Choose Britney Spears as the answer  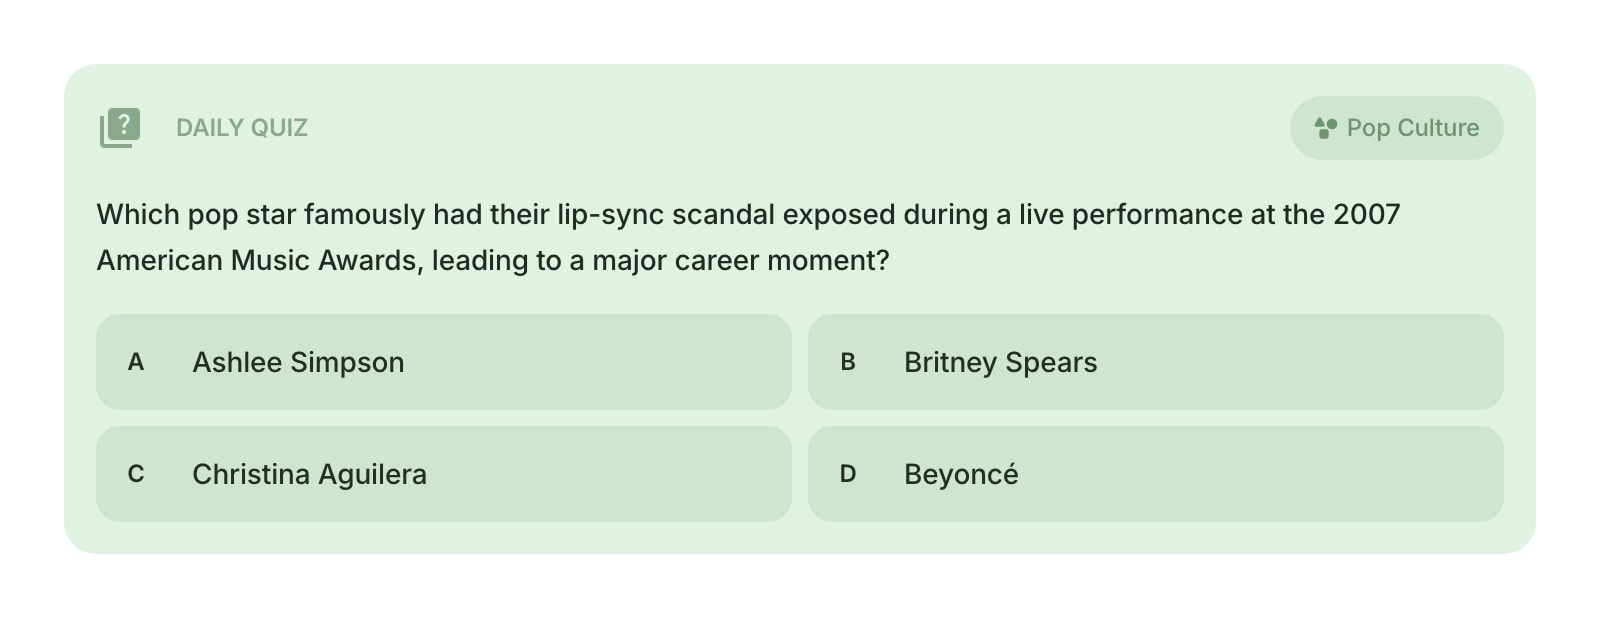pyautogui.click(x=1000, y=362)
